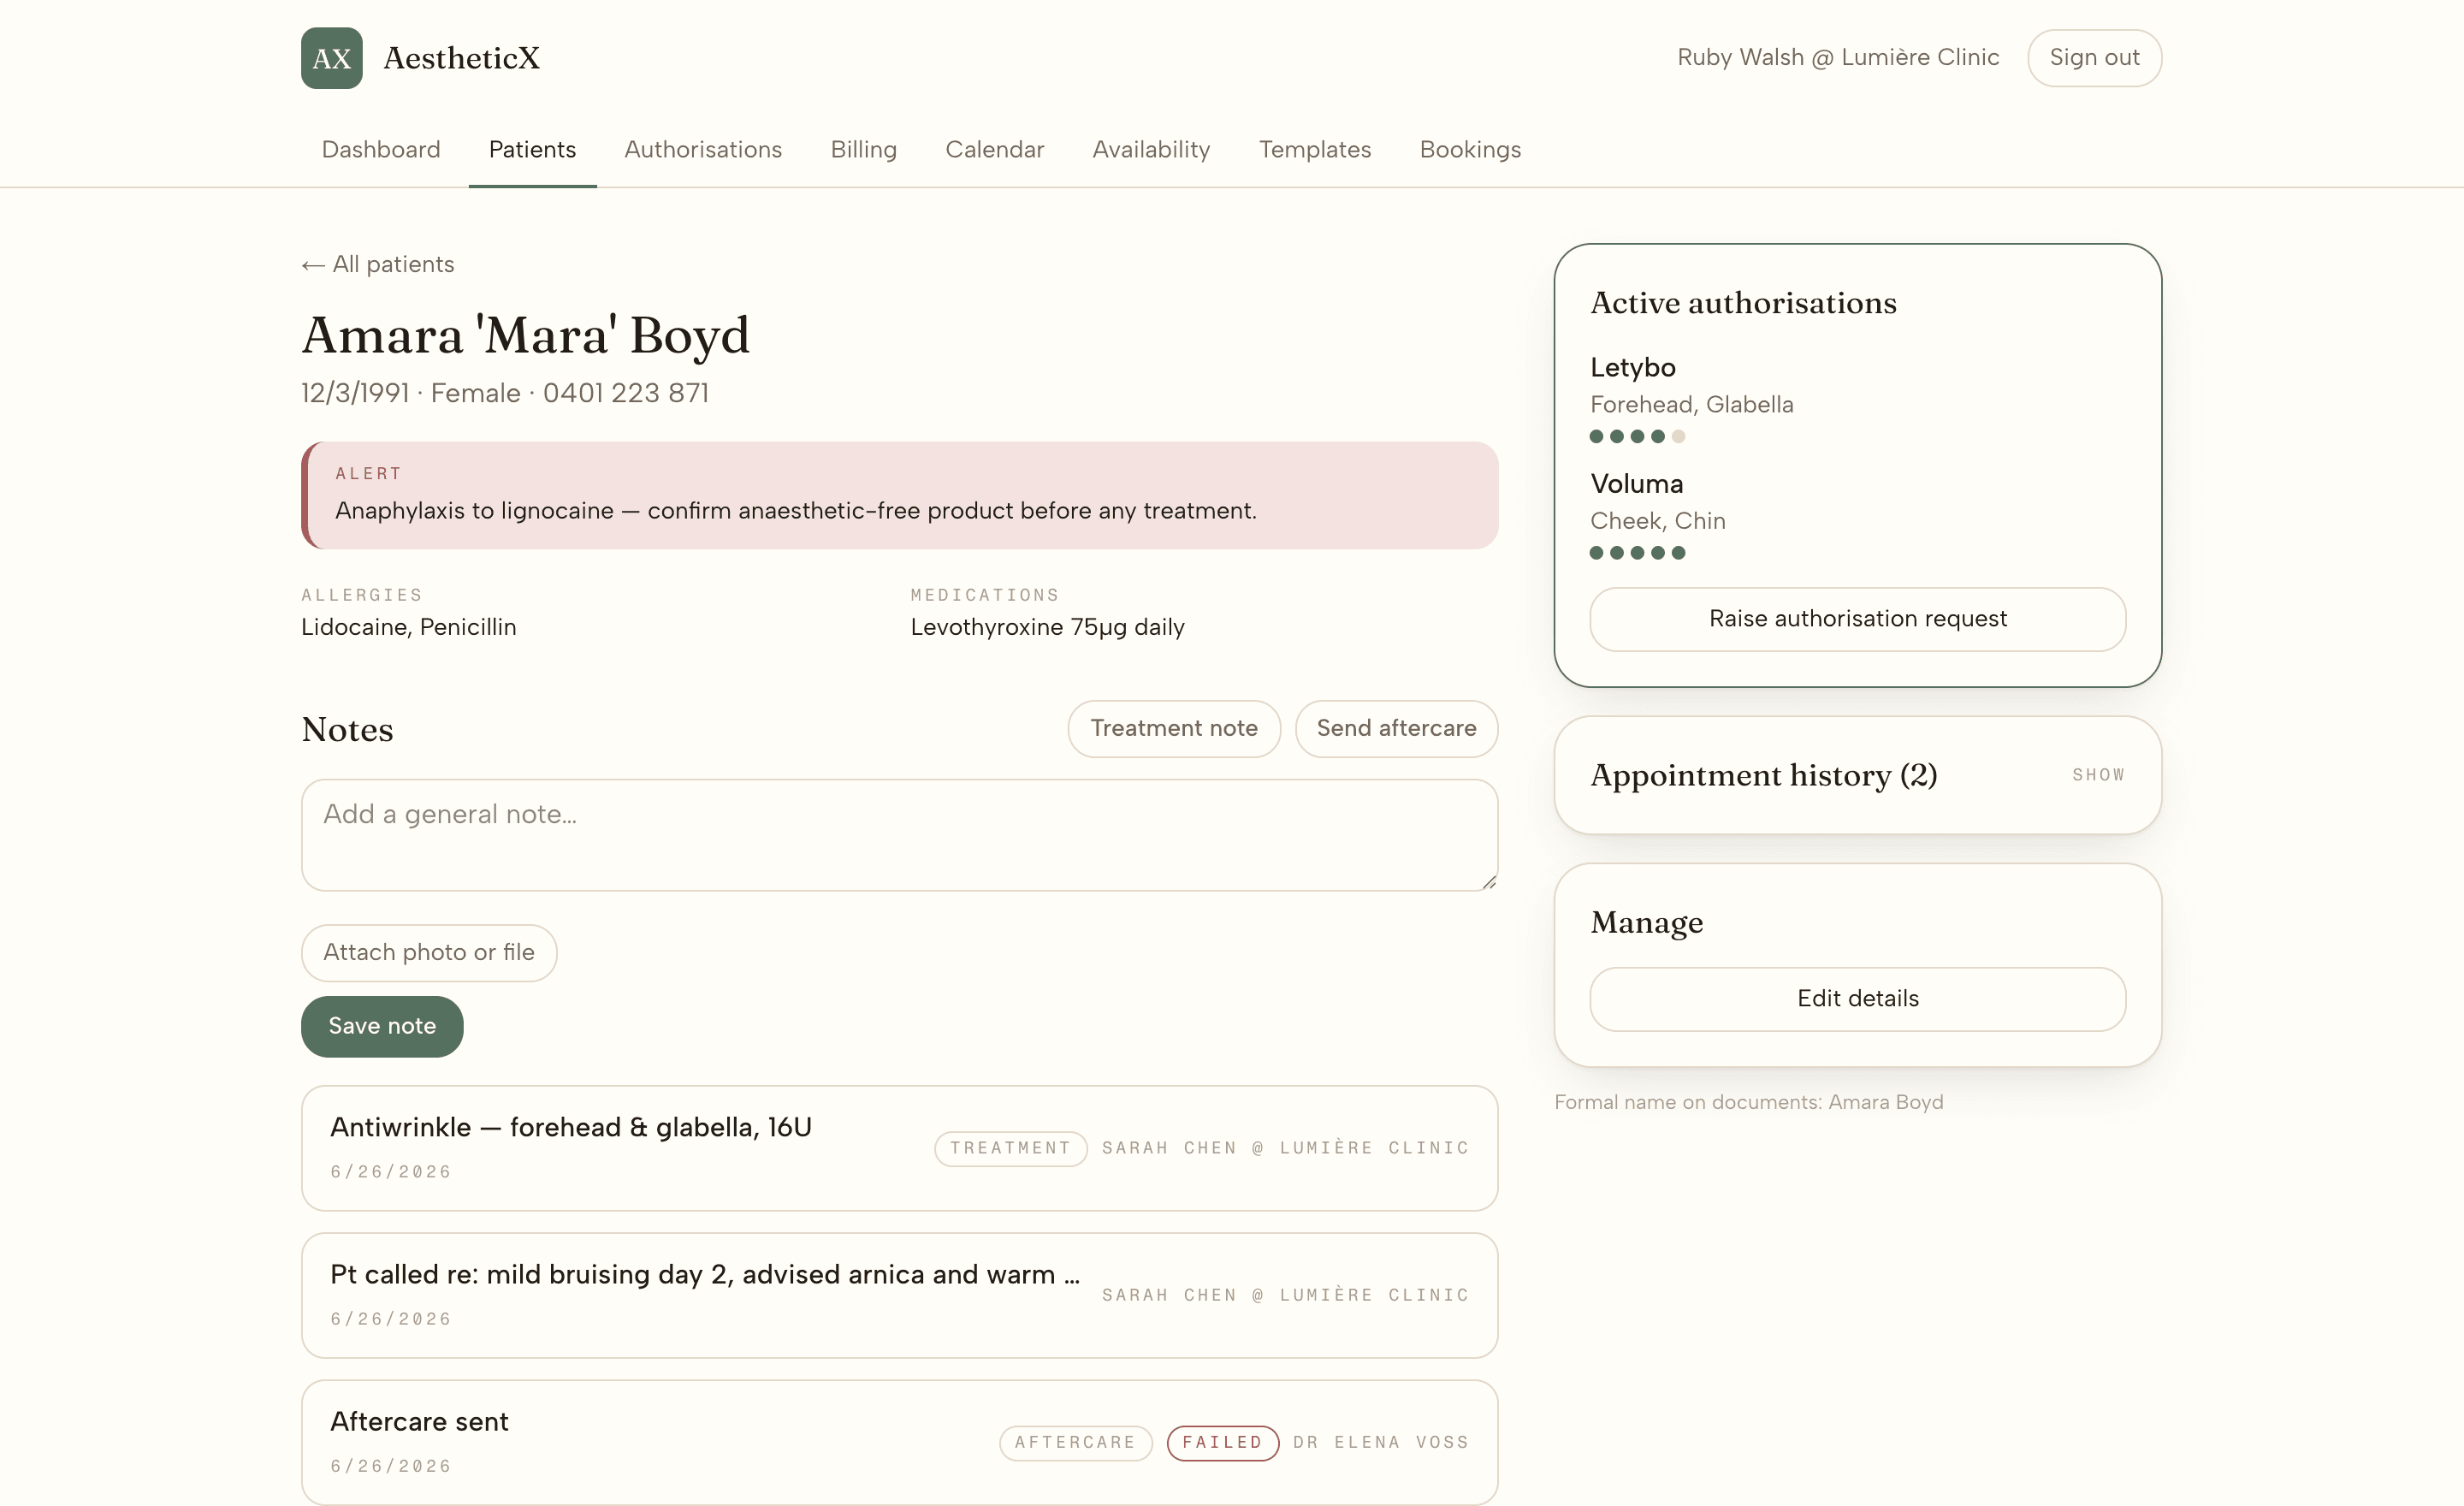Viewport: 2464px width, 1506px height.
Task: Click the Sign out button
Action: point(2094,58)
